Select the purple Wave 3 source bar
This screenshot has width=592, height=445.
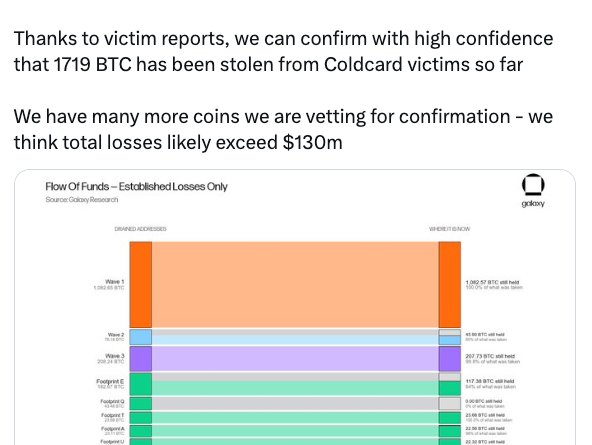tap(141, 359)
